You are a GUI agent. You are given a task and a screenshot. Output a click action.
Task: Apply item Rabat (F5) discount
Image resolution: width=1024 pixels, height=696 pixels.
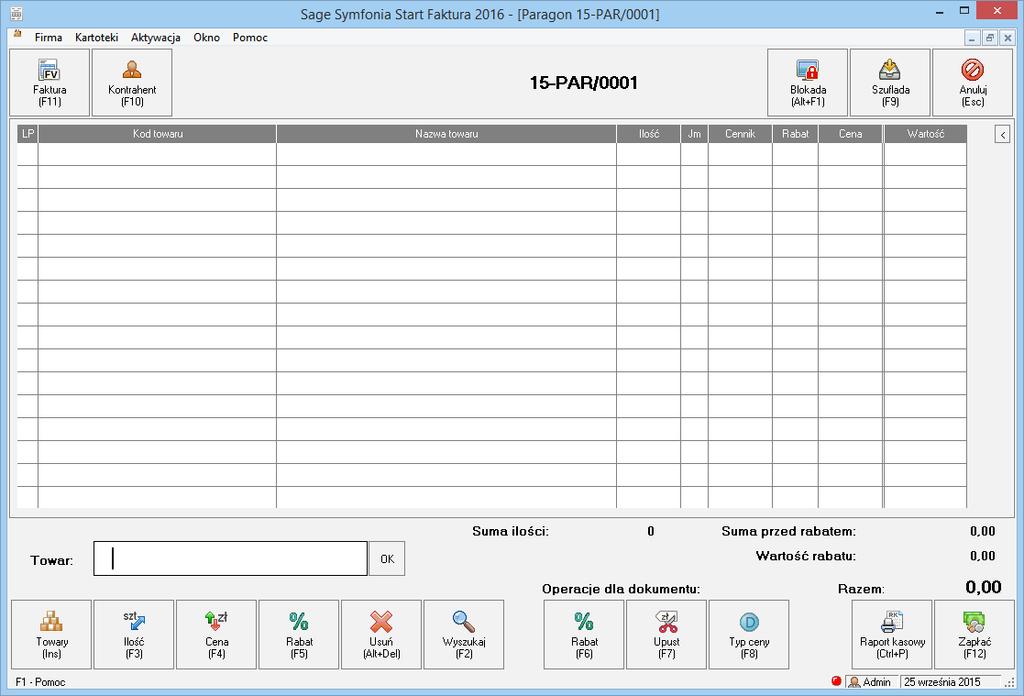299,635
